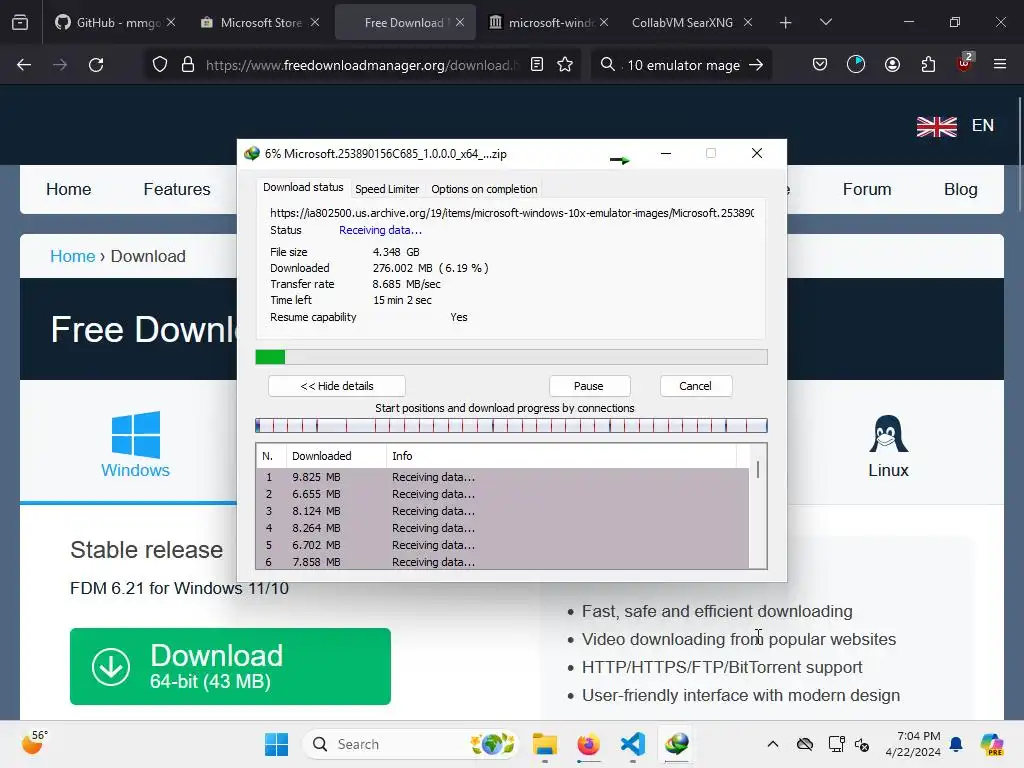Open Pocket save icon
This screenshot has height=768, width=1024.
pos(820,65)
